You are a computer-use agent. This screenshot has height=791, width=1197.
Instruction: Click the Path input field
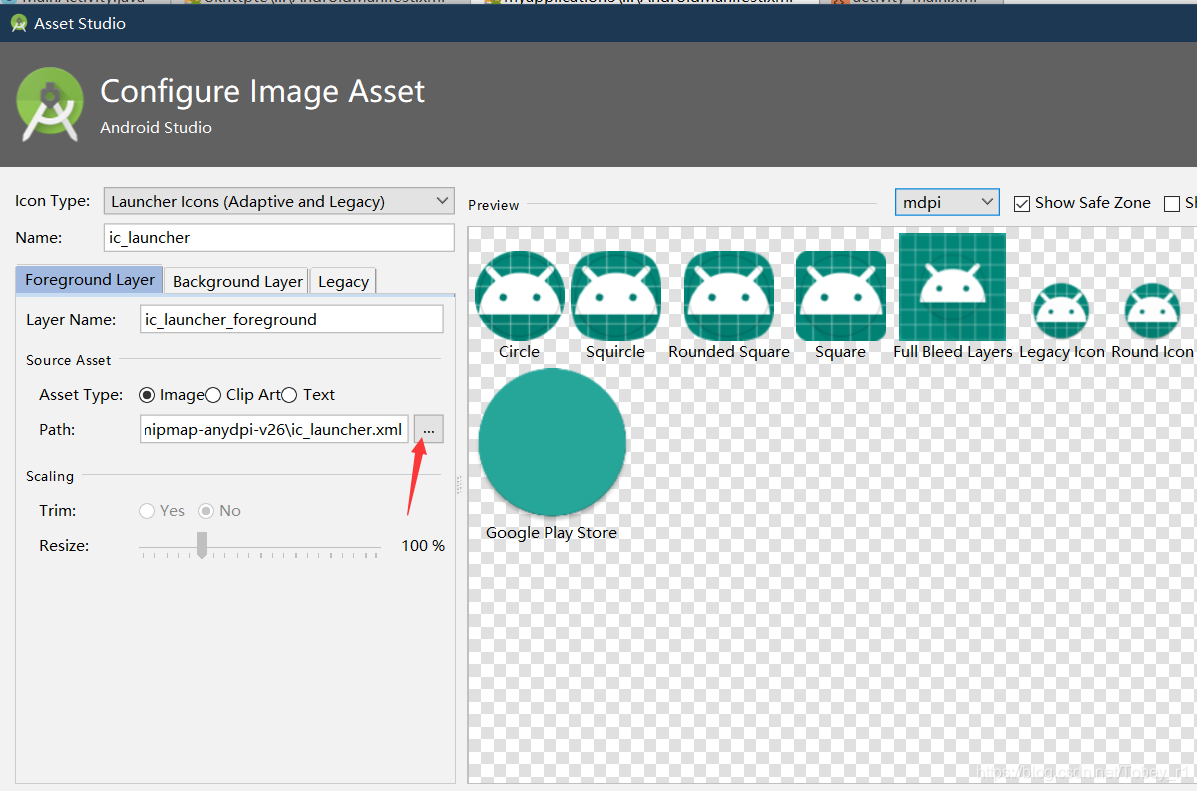(275, 430)
